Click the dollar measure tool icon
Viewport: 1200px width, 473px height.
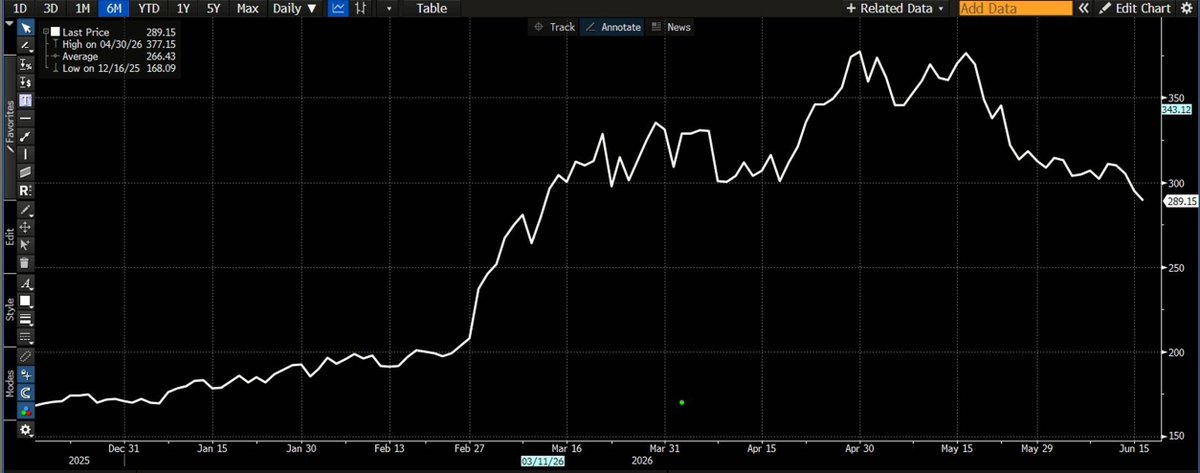pyautogui.click(x=26, y=82)
